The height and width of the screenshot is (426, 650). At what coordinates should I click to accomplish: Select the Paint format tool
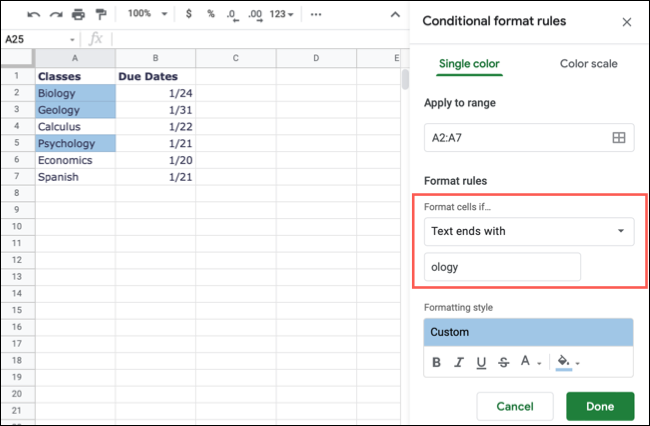[x=101, y=15]
